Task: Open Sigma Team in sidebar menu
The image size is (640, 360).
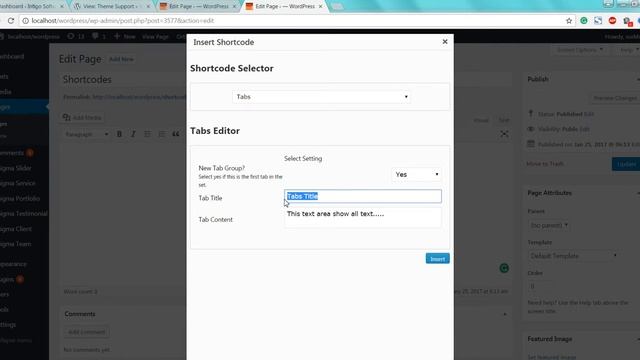Action: pyautogui.click(x=16, y=244)
